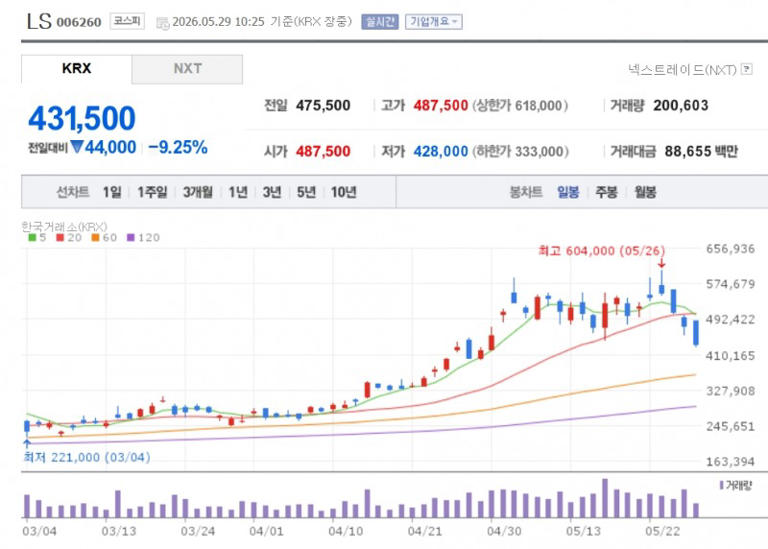This screenshot has height=549, width=768.
Task: Click the 최저 221,000 (03/04) marker
Action: 87,457
